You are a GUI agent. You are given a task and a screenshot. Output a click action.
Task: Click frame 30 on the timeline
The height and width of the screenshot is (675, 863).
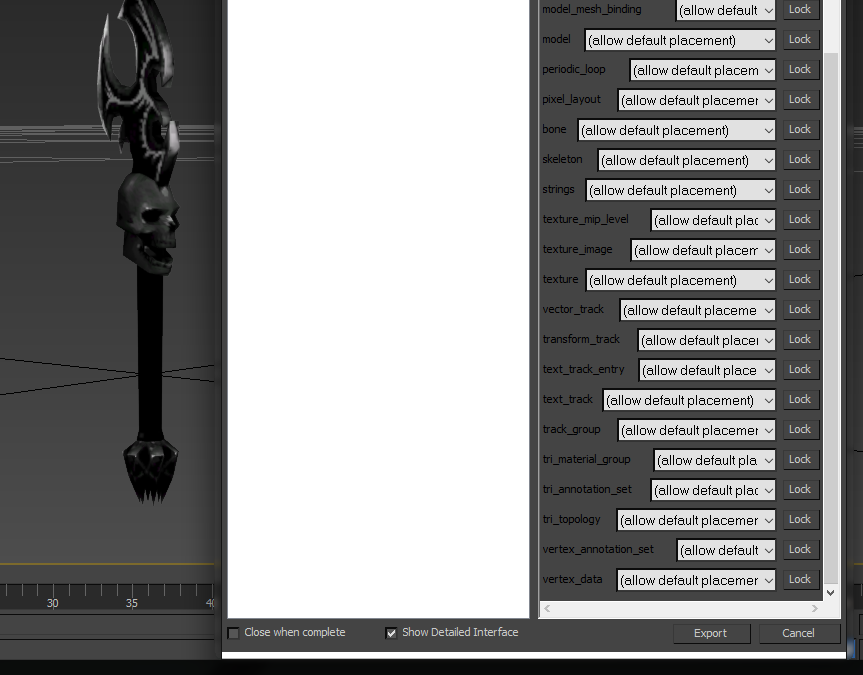pyautogui.click(x=52, y=603)
